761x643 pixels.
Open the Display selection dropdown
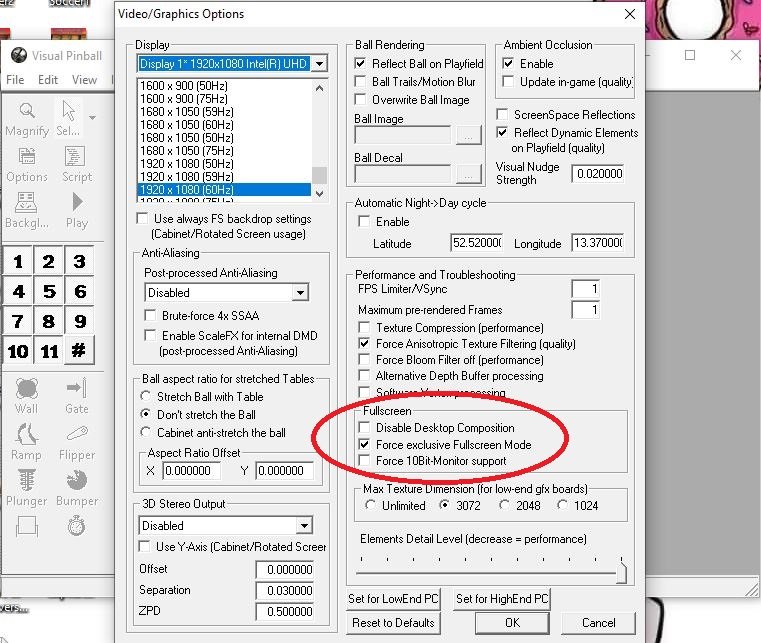(x=319, y=64)
